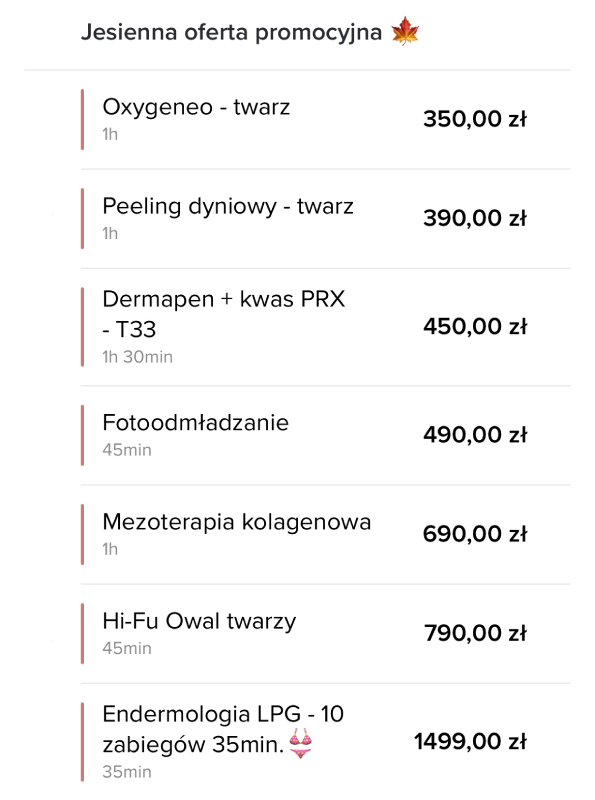The height and width of the screenshot is (800, 595).
Task: Select Mezoterapia kolagenowa treatment
Action: 325,534
